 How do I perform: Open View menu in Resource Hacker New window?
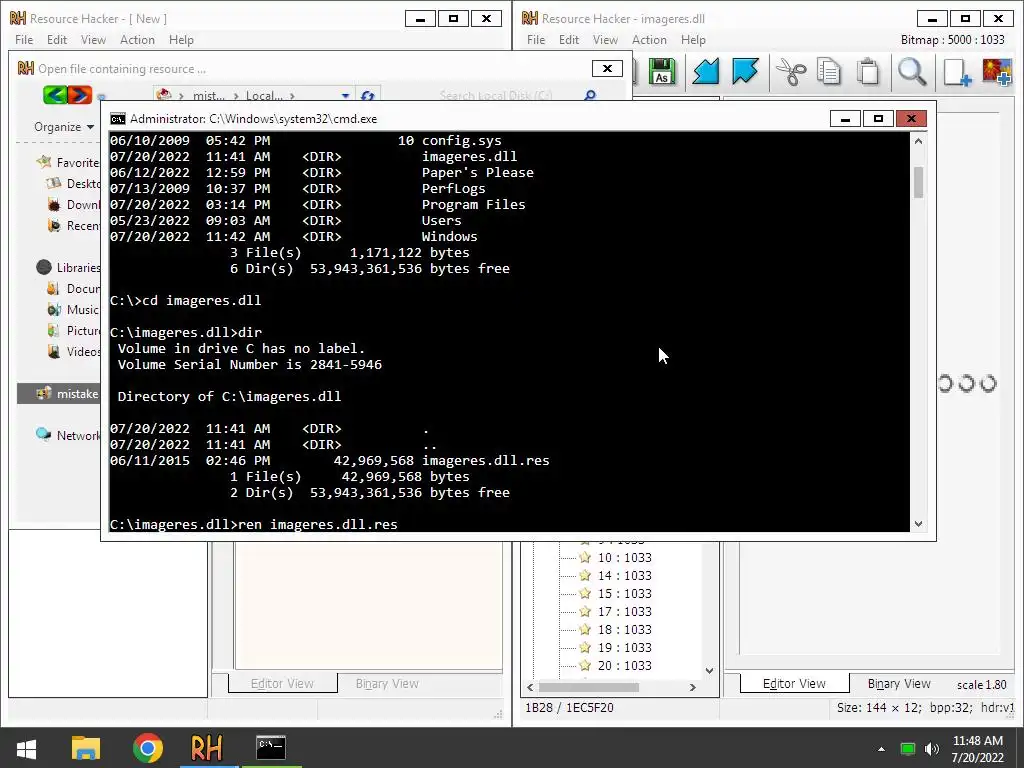click(x=93, y=40)
